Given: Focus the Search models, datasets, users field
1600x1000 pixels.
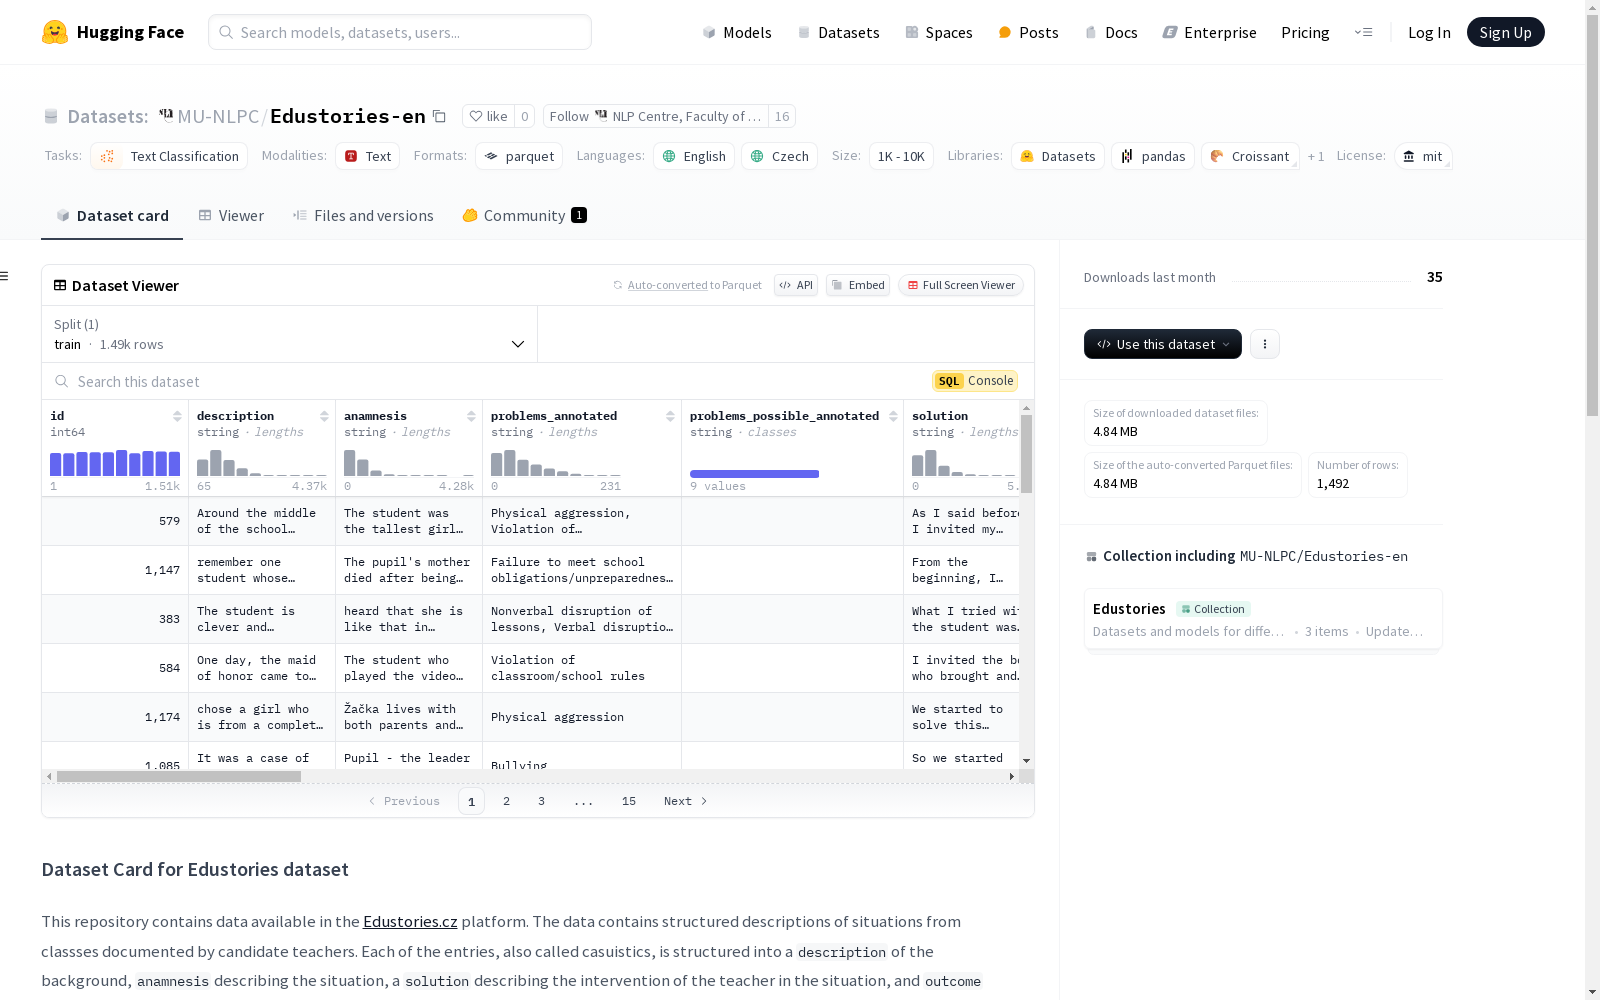Looking at the screenshot, I should (400, 32).
